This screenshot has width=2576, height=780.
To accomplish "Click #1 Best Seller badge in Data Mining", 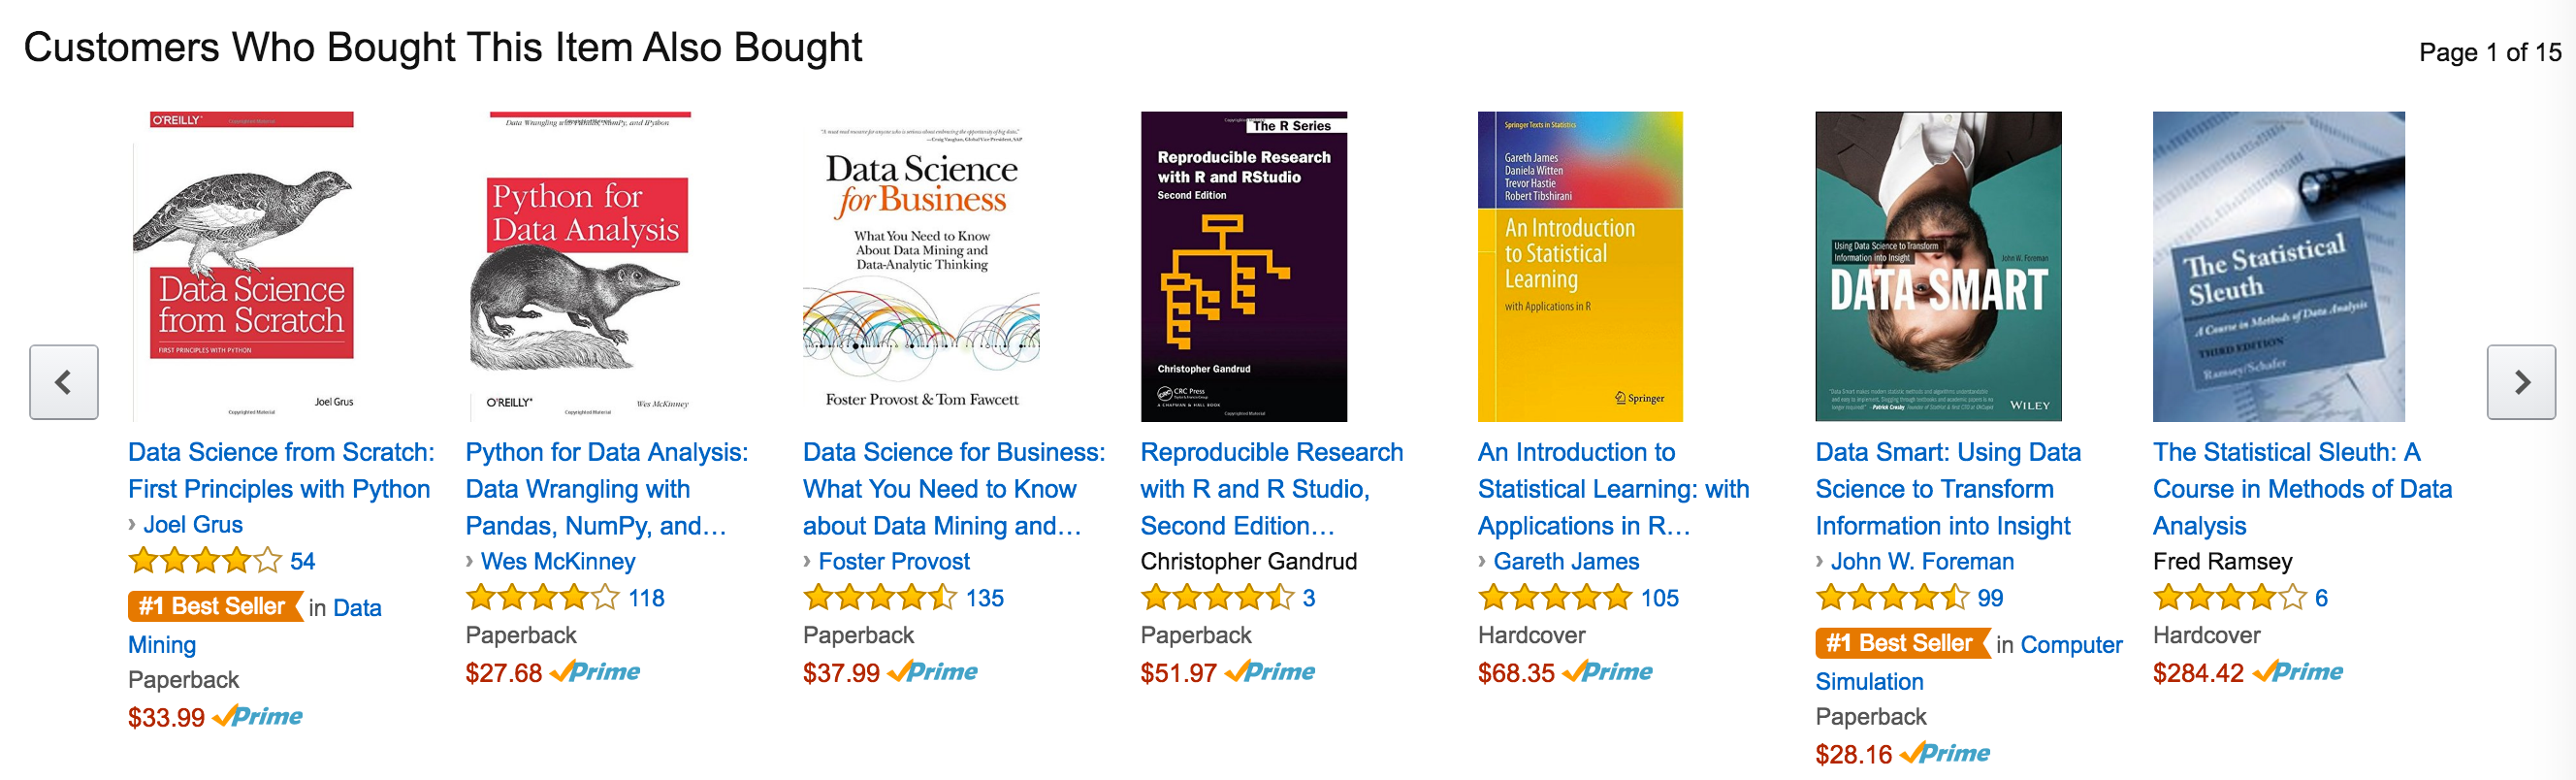I will pos(214,607).
